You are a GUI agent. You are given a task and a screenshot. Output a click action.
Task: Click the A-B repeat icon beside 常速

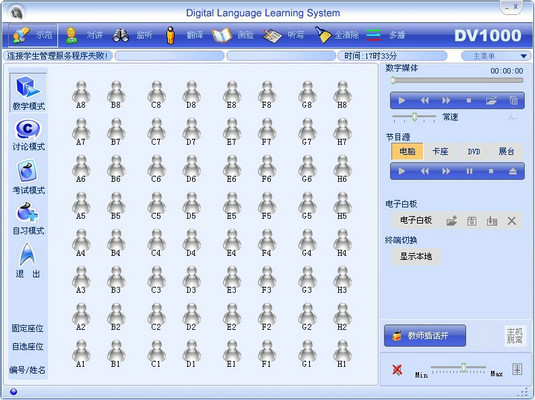[x=512, y=118]
